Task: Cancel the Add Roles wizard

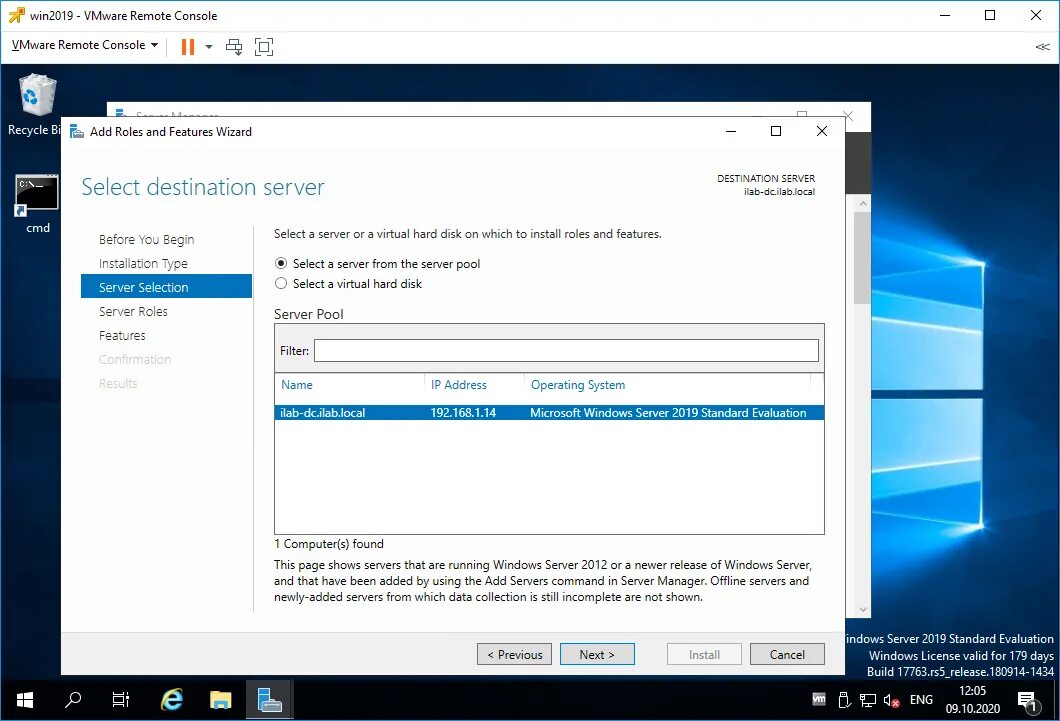Action: 787,654
